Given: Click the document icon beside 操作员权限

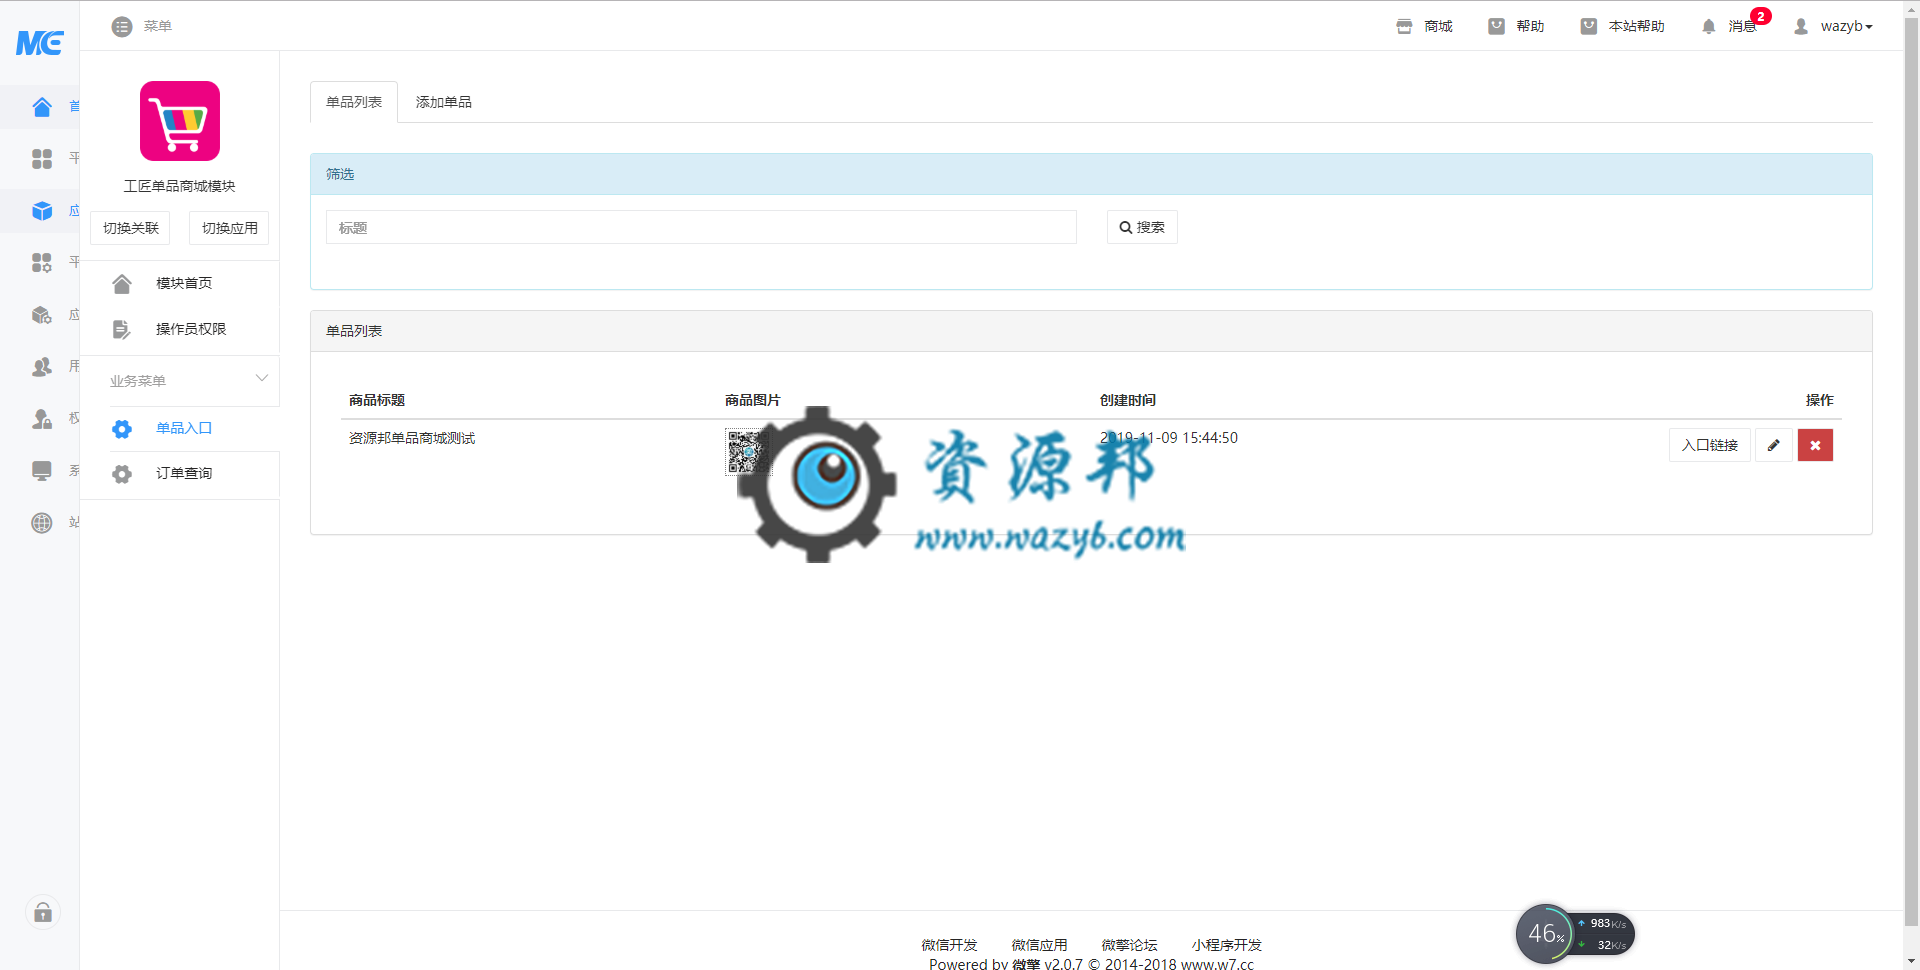Looking at the screenshot, I should [x=122, y=330].
